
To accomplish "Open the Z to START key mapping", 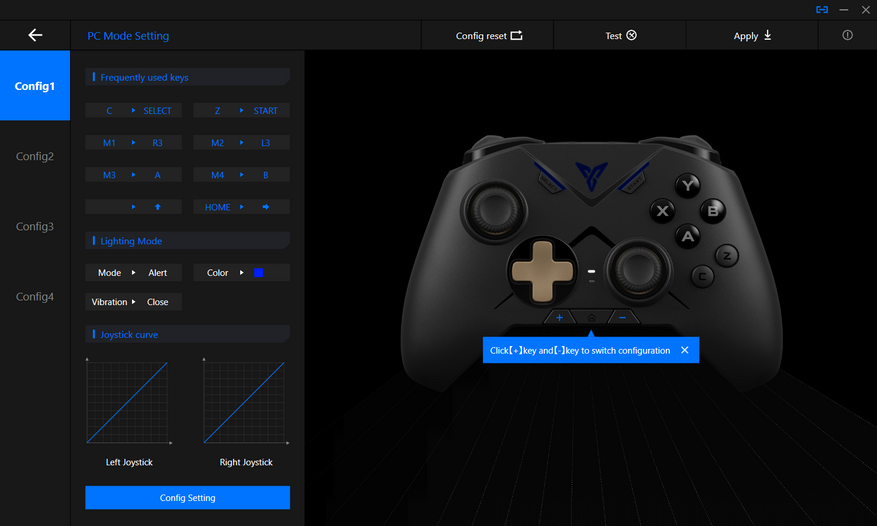I will pos(242,110).
